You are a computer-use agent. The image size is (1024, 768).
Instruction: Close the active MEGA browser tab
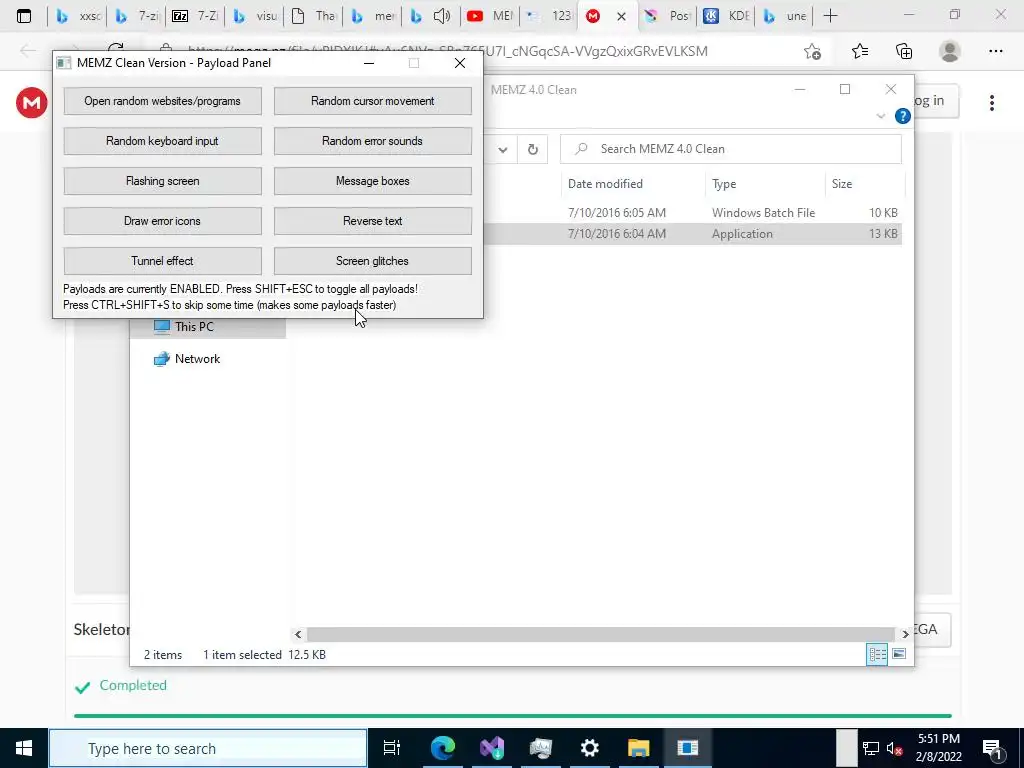click(621, 16)
